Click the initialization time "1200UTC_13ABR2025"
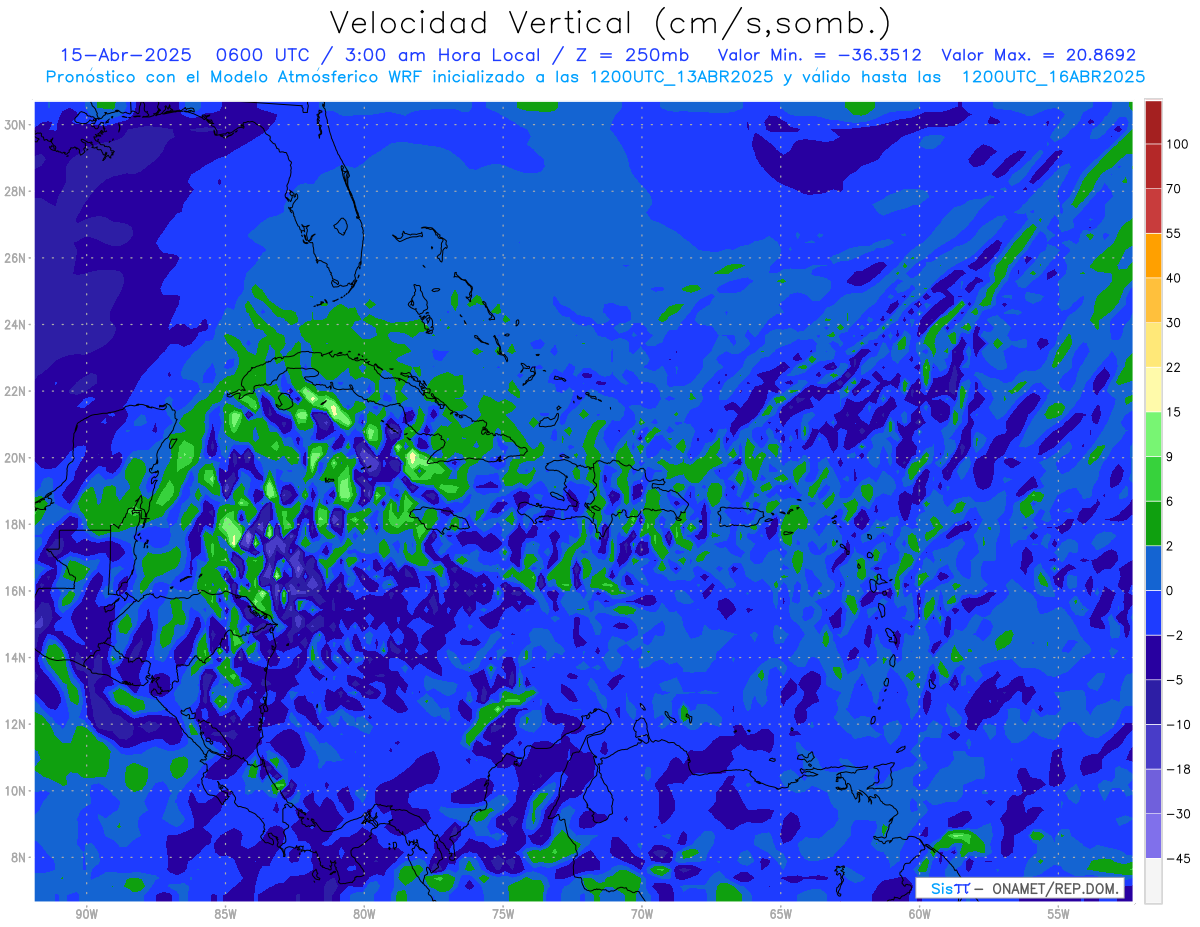This screenshot has height=927, width=1200. tap(682, 76)
